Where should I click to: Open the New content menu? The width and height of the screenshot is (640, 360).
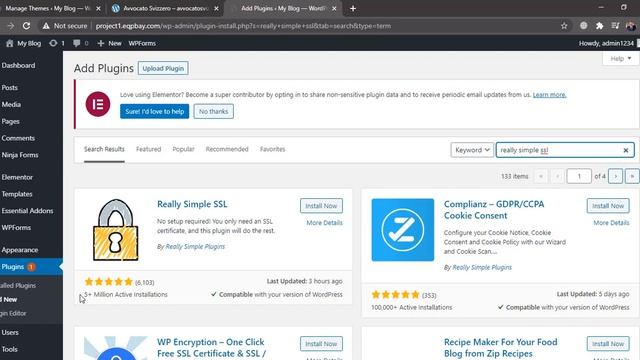[x=109, y=43]
